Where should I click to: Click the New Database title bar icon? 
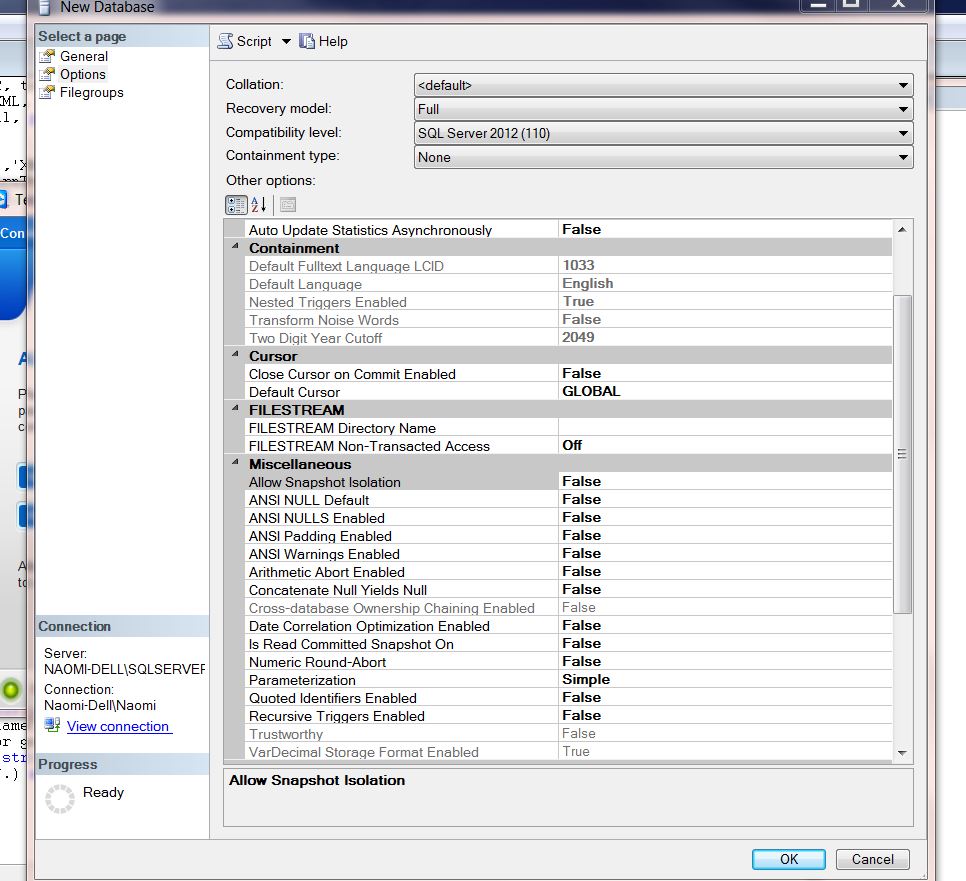45,7
